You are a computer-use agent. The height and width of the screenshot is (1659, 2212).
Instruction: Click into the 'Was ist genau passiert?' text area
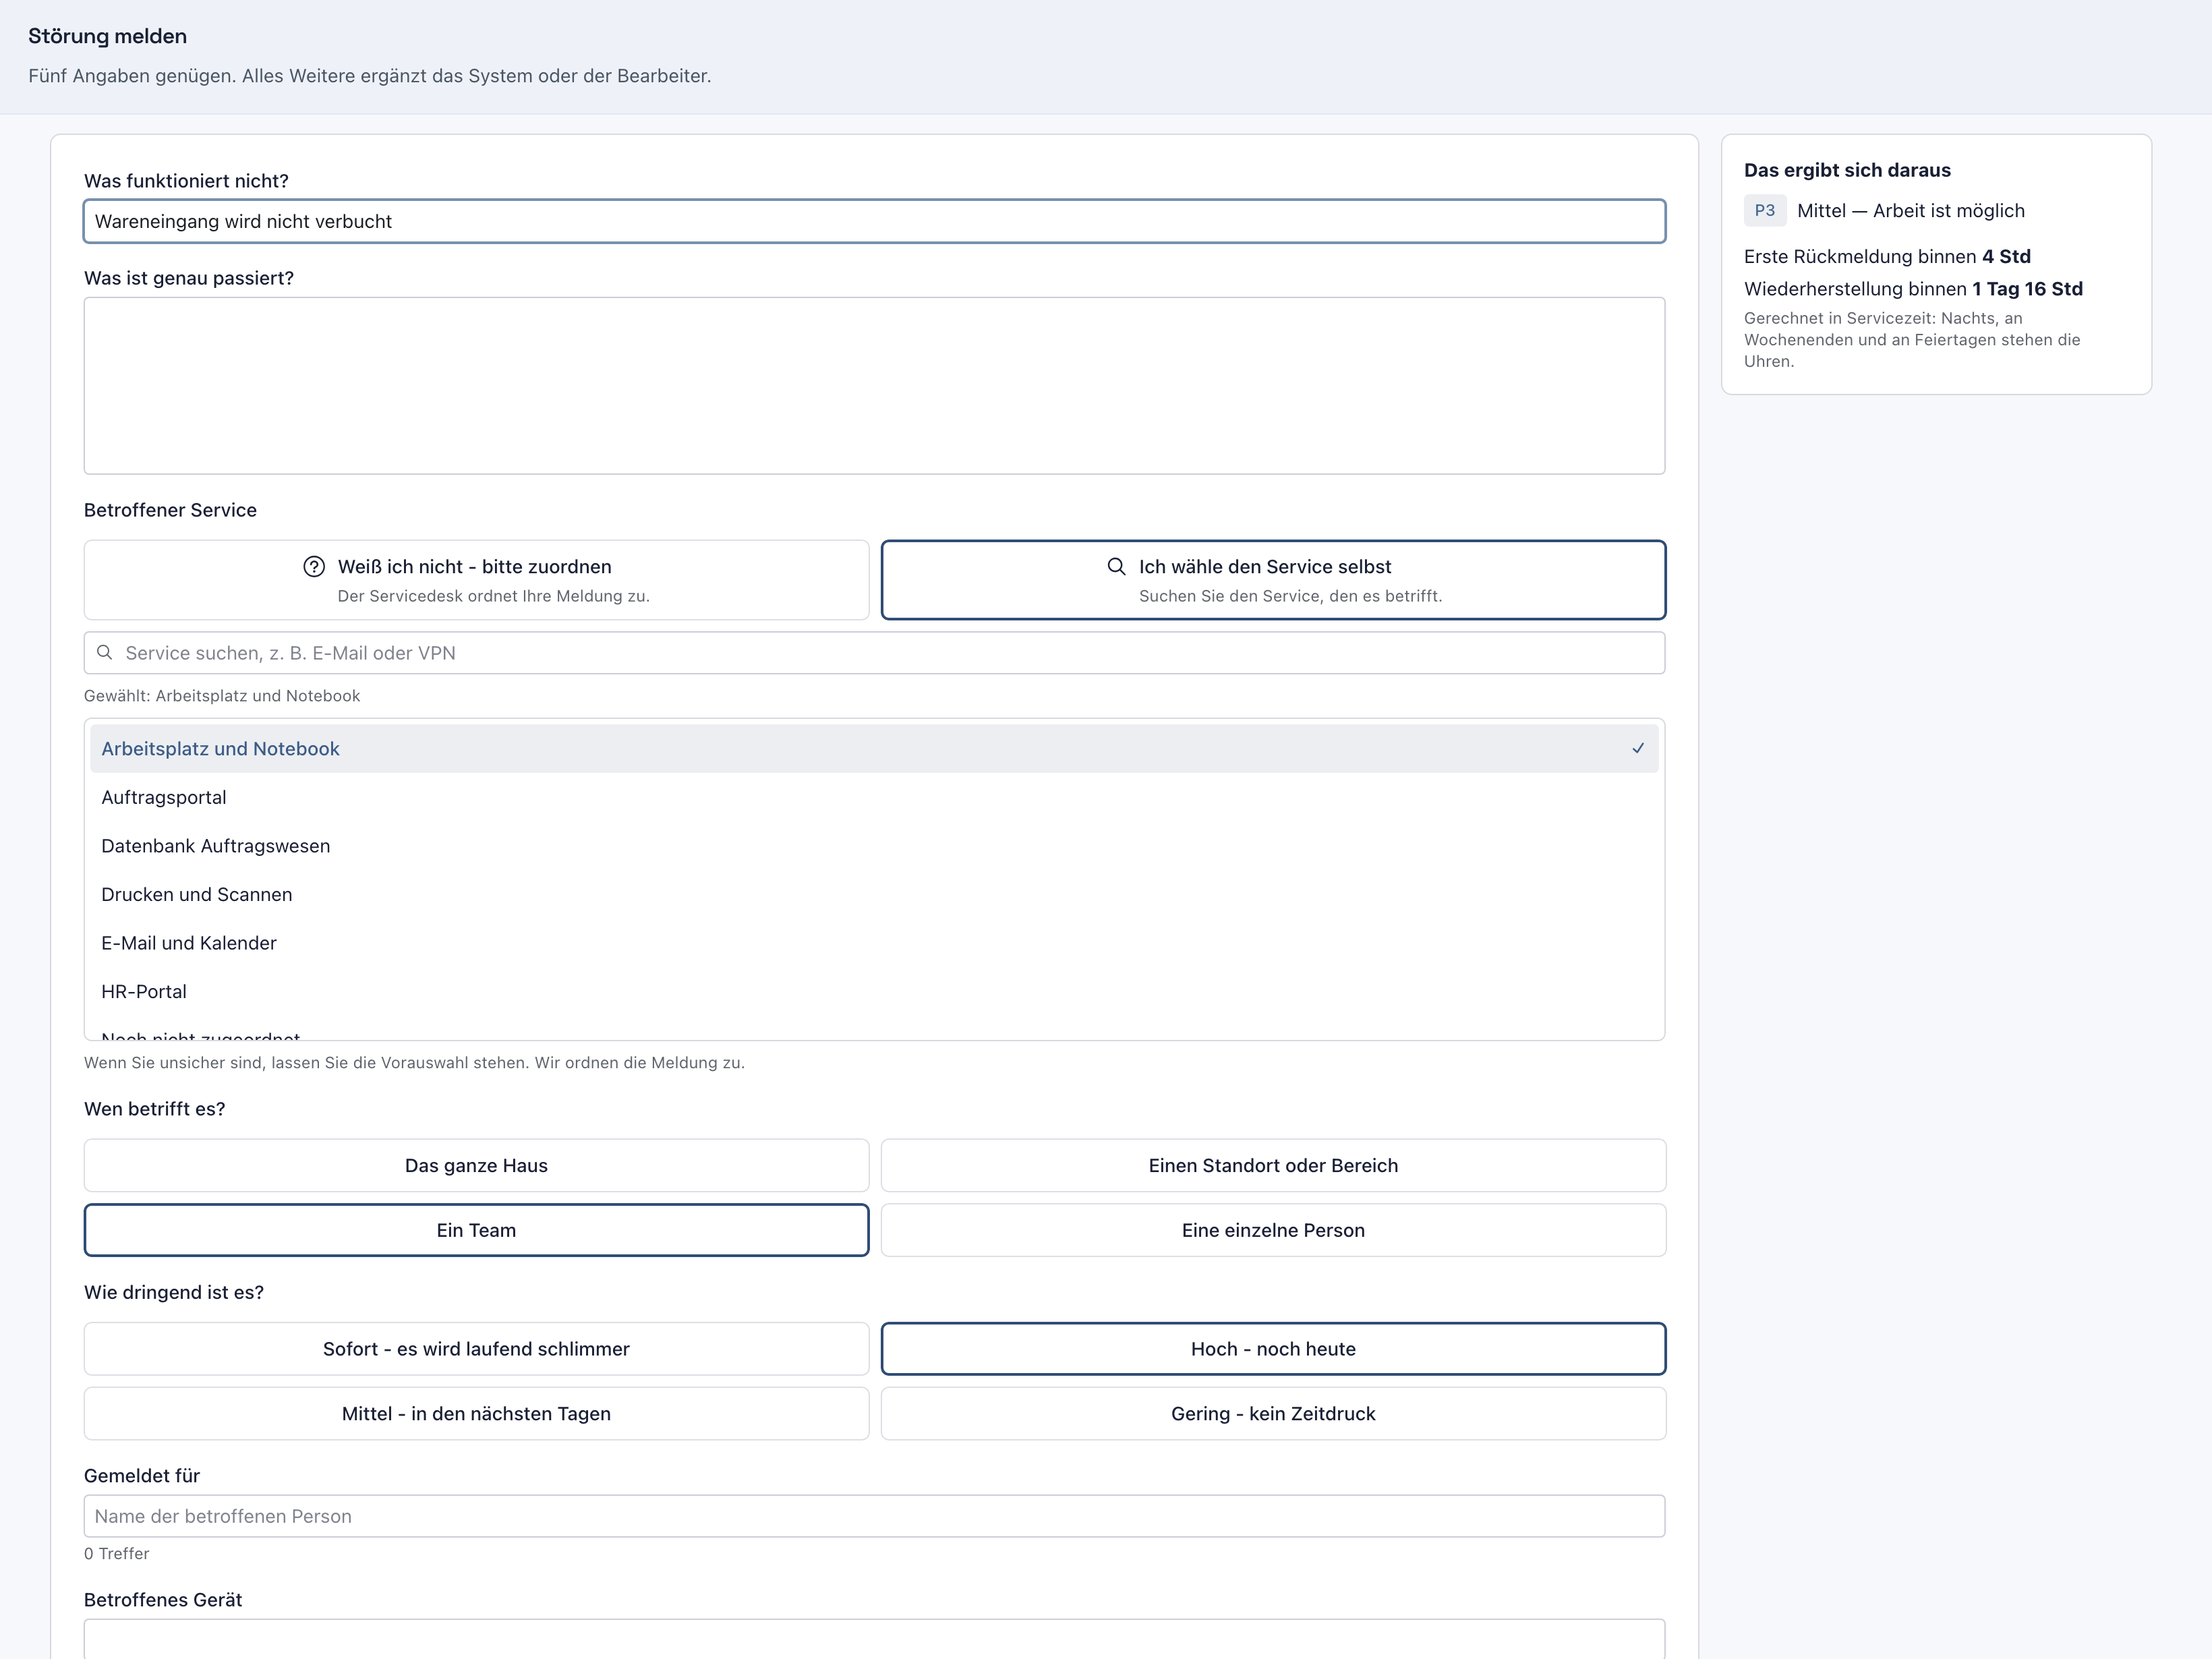tap(874, 385)
